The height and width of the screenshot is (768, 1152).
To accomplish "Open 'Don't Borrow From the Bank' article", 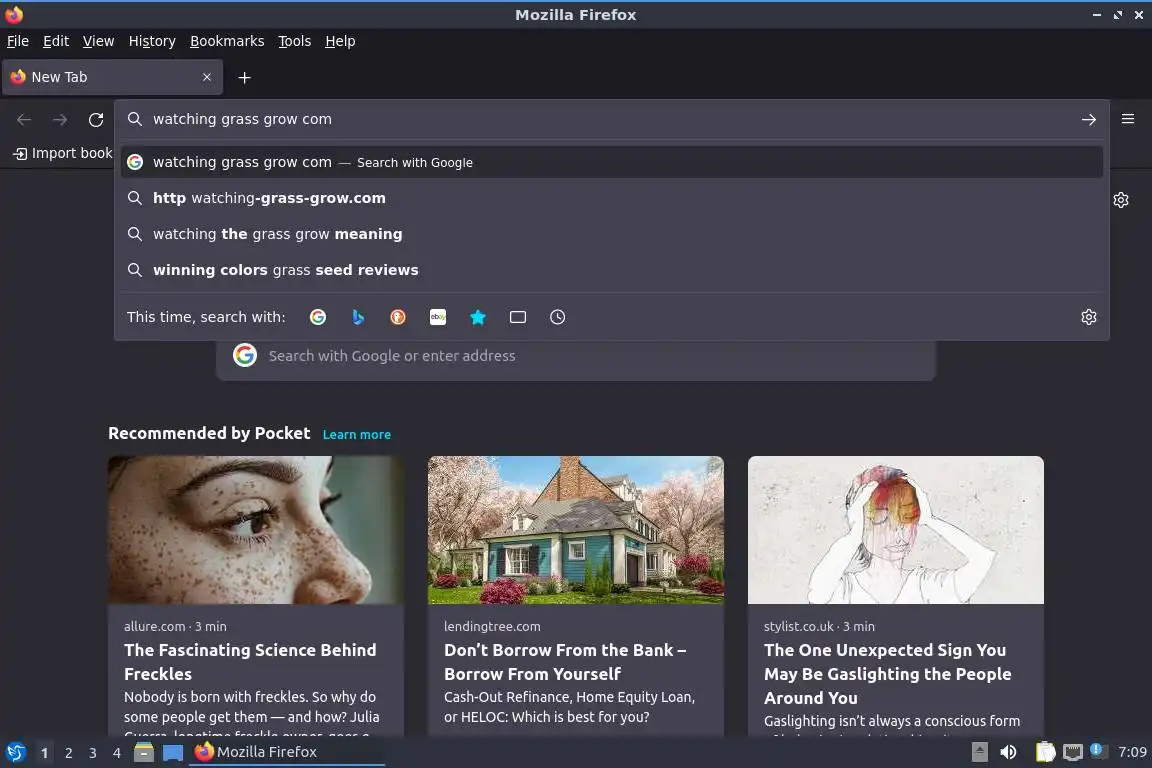I will tap(565, 661).
